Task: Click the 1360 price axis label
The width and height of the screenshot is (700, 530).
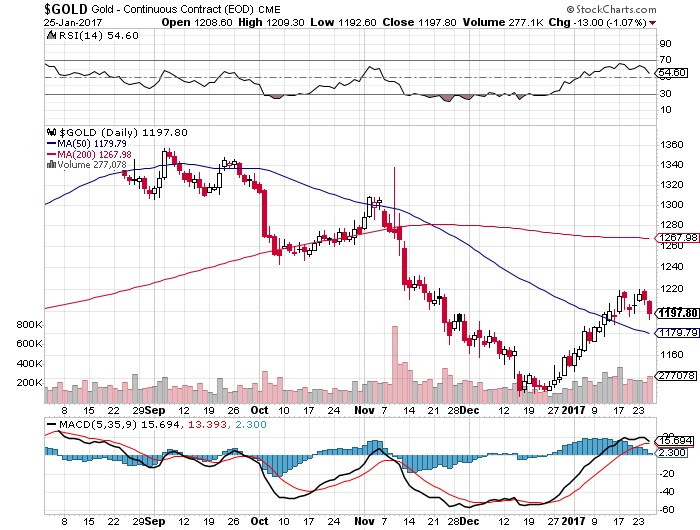Action: 671,145
